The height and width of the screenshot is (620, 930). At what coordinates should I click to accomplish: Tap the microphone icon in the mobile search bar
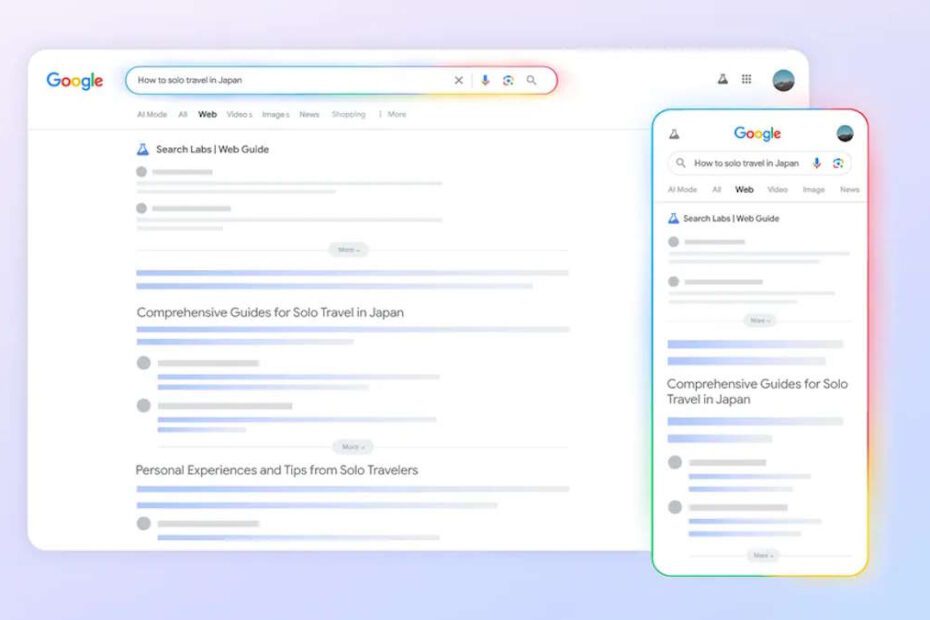click(x=816, y=163)
